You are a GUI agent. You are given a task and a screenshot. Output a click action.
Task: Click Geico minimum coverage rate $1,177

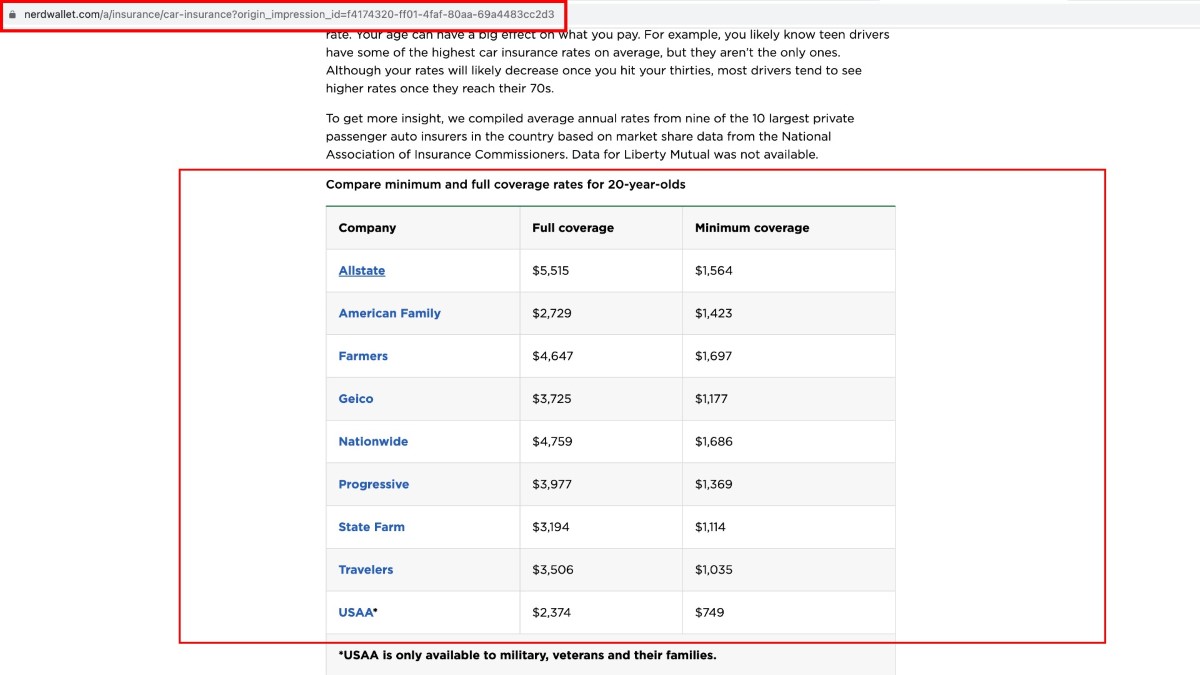(x=712, y=399)
